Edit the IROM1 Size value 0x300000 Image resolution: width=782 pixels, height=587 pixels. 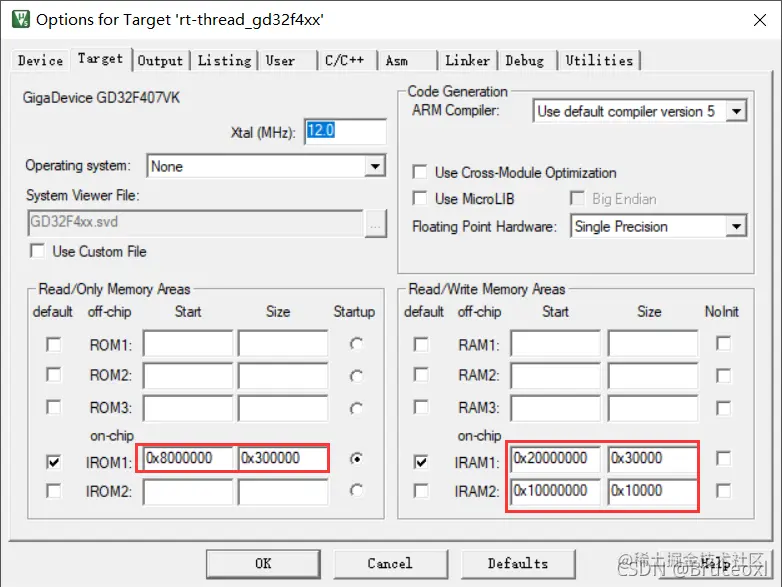(283, 458)
